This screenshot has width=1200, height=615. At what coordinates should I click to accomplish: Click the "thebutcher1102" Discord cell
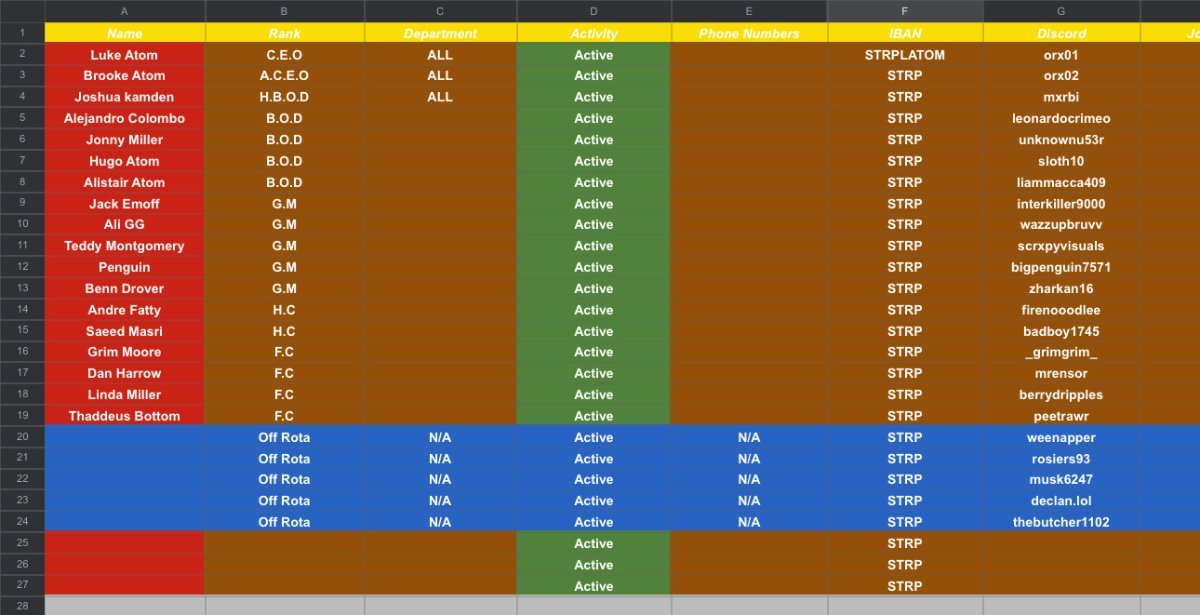pos(1061,522)
